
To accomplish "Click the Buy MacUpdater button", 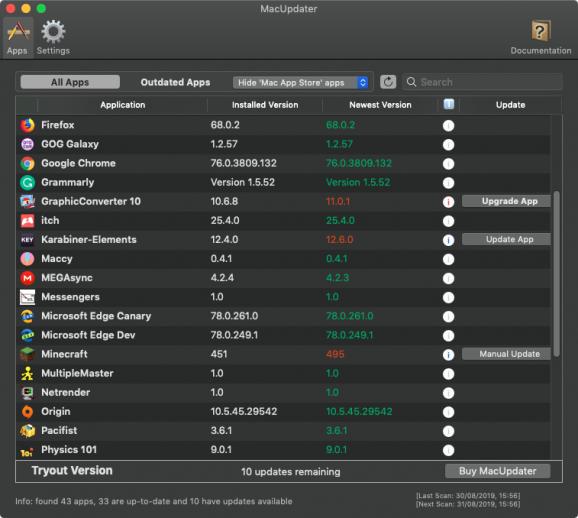I will [x=498, y=471].
